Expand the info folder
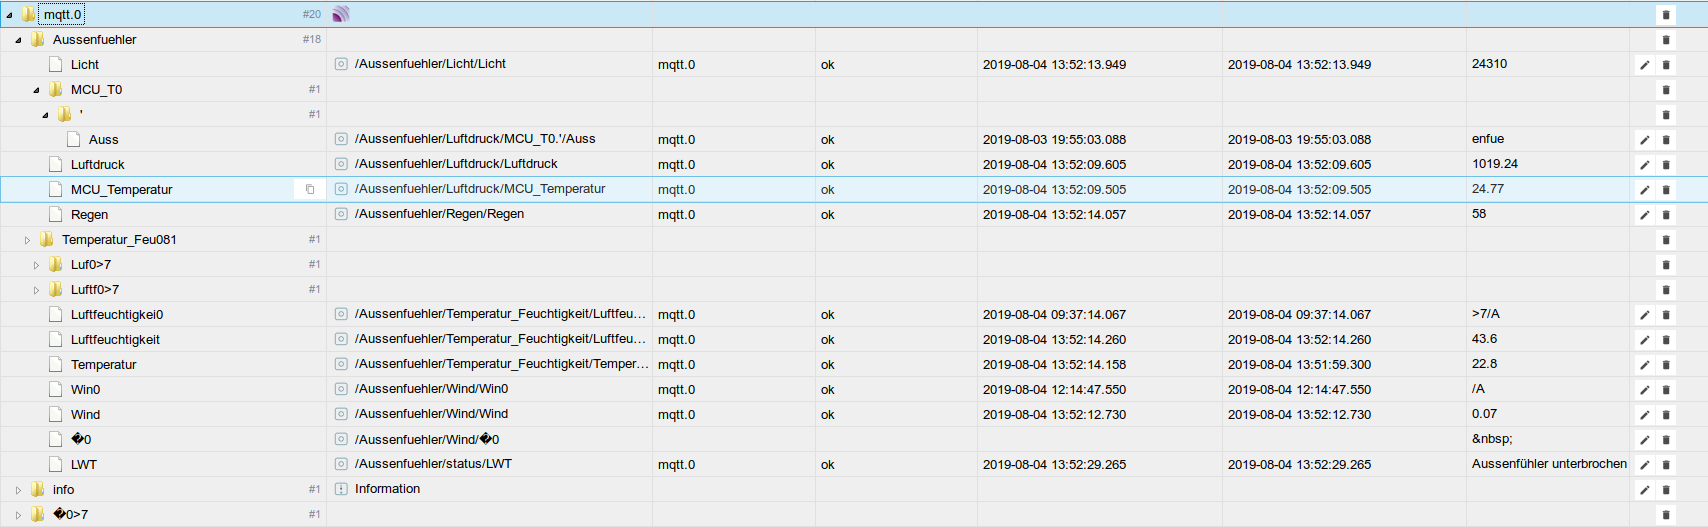The image size is (1708, 527). click(x=18, y=490)
